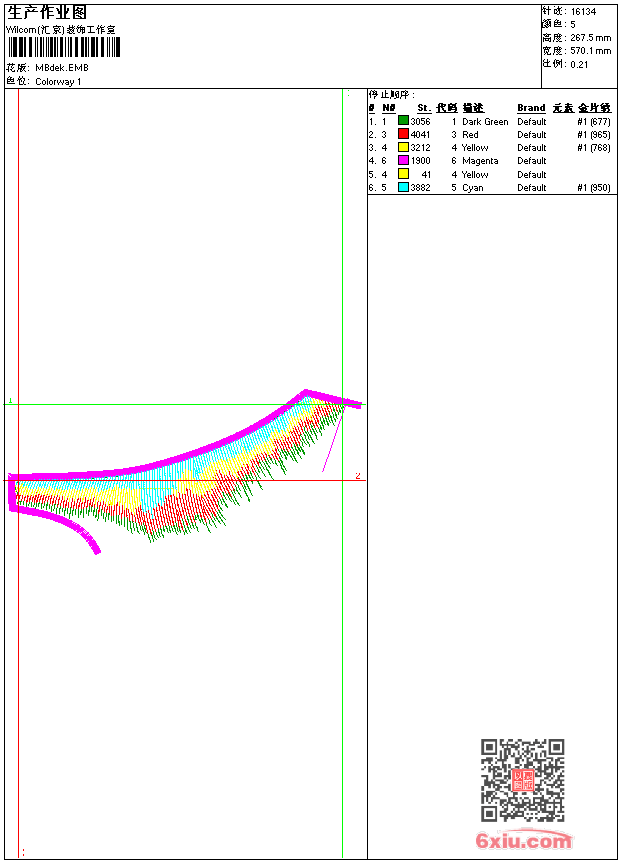Click the 'Colorway 1' label
The height and width of the screenshot is (860, 620).
point(59,82)
